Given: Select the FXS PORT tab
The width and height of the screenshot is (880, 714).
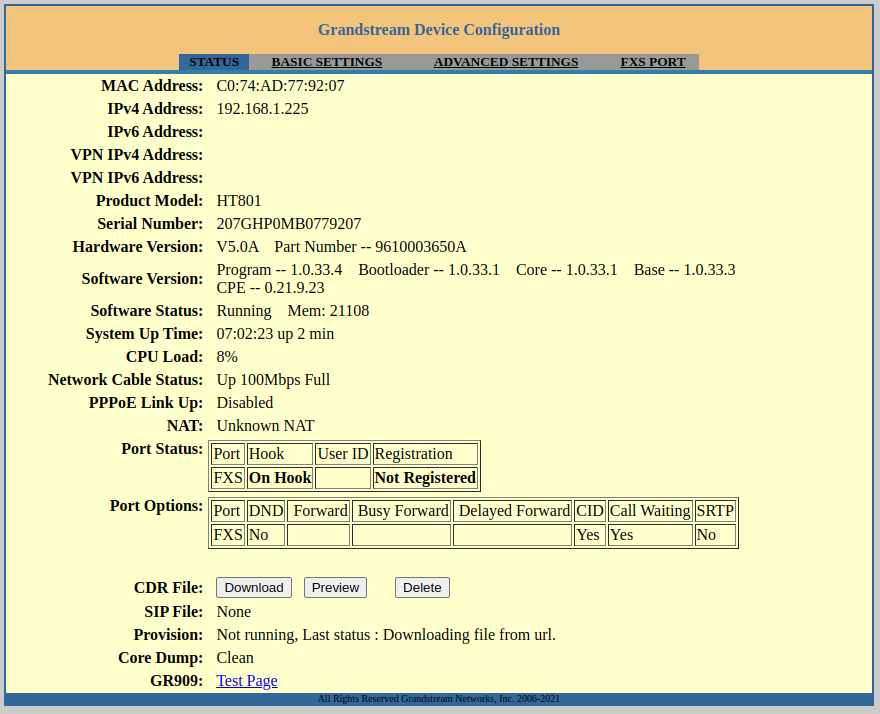Looking at the screenshot, I should click(x=653, y=61).
